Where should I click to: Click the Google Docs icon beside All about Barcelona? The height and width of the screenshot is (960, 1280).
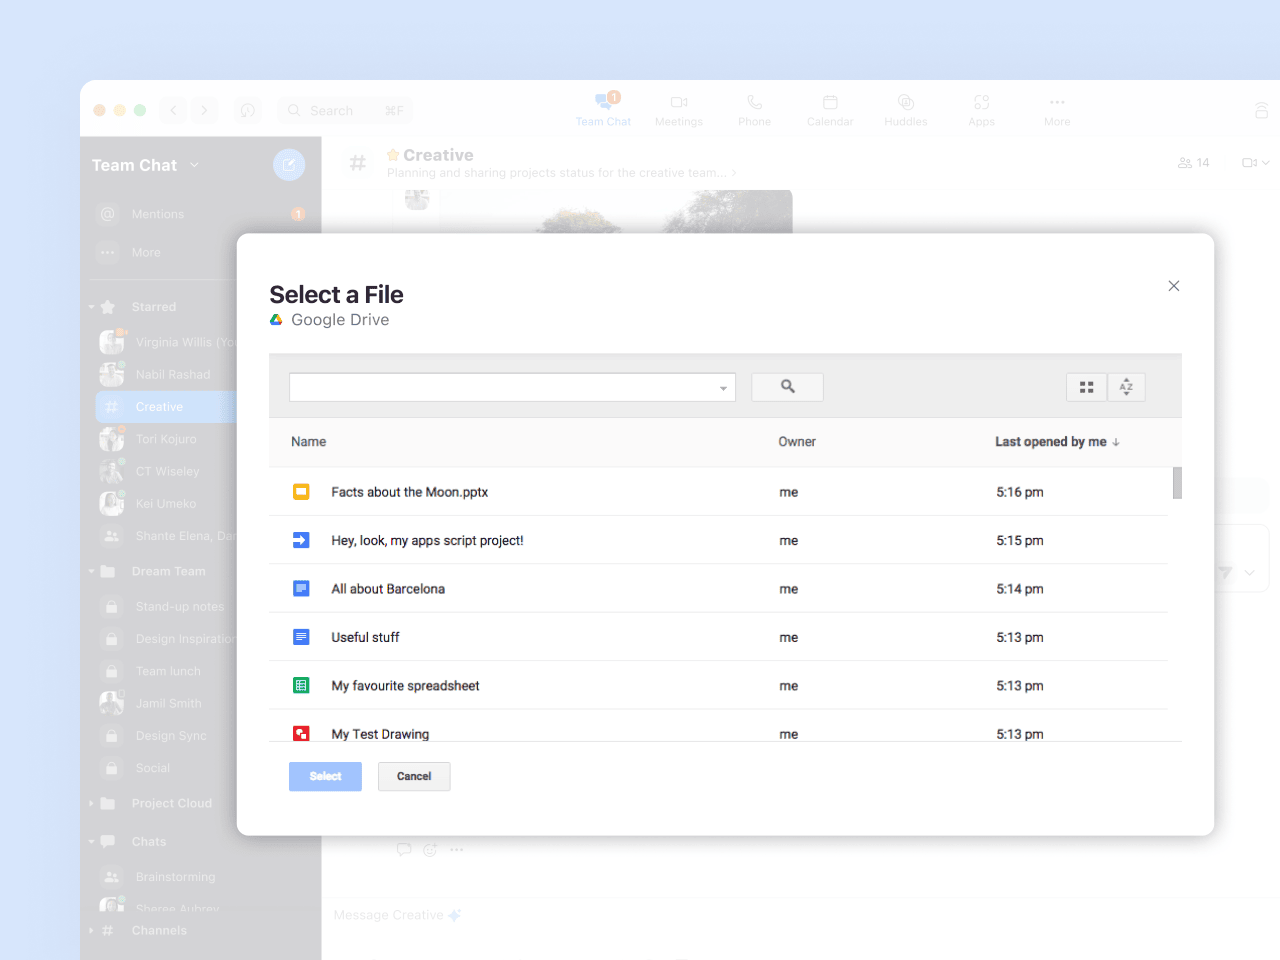(301, 588)
